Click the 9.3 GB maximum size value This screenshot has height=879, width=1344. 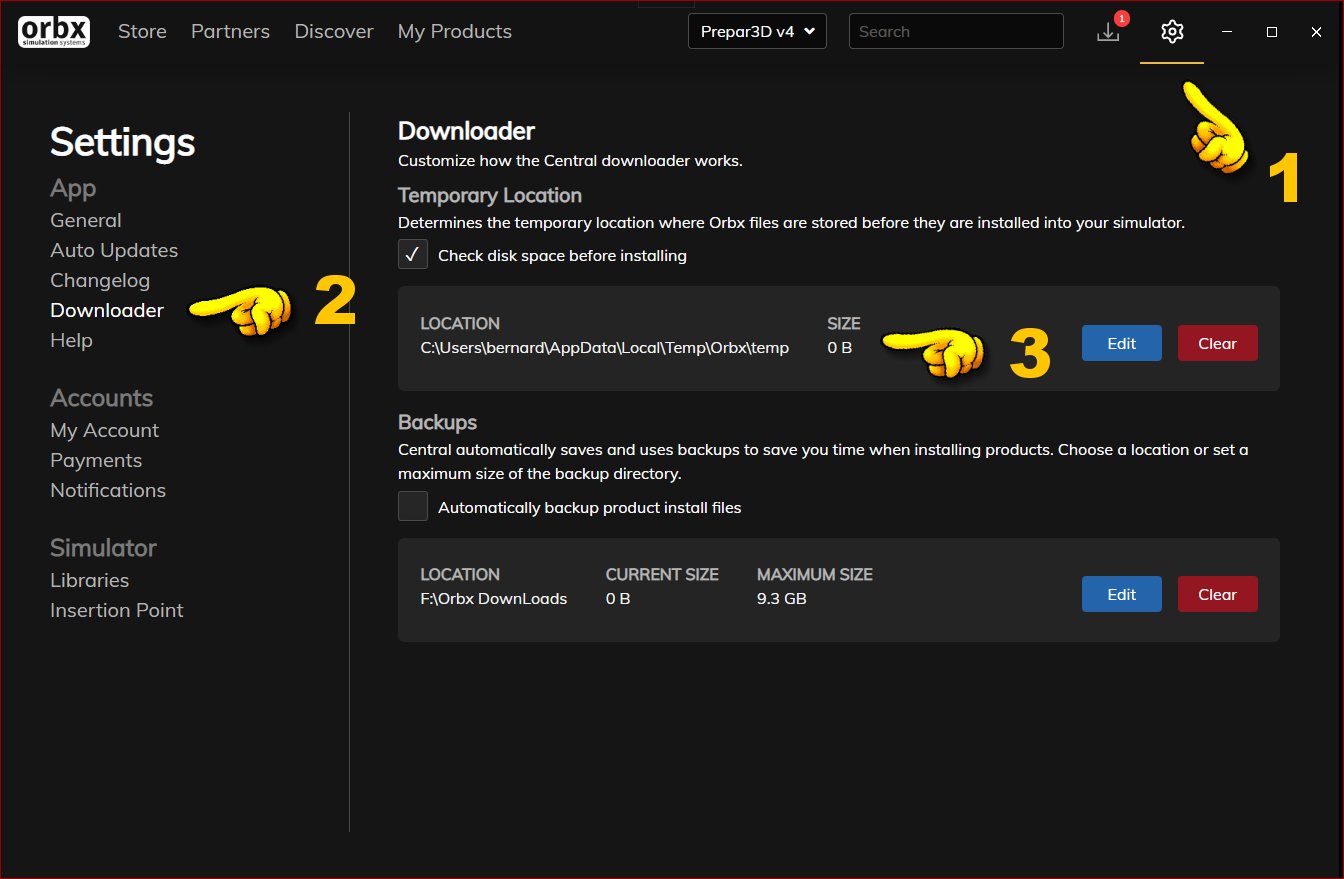(x=782, y=599)
